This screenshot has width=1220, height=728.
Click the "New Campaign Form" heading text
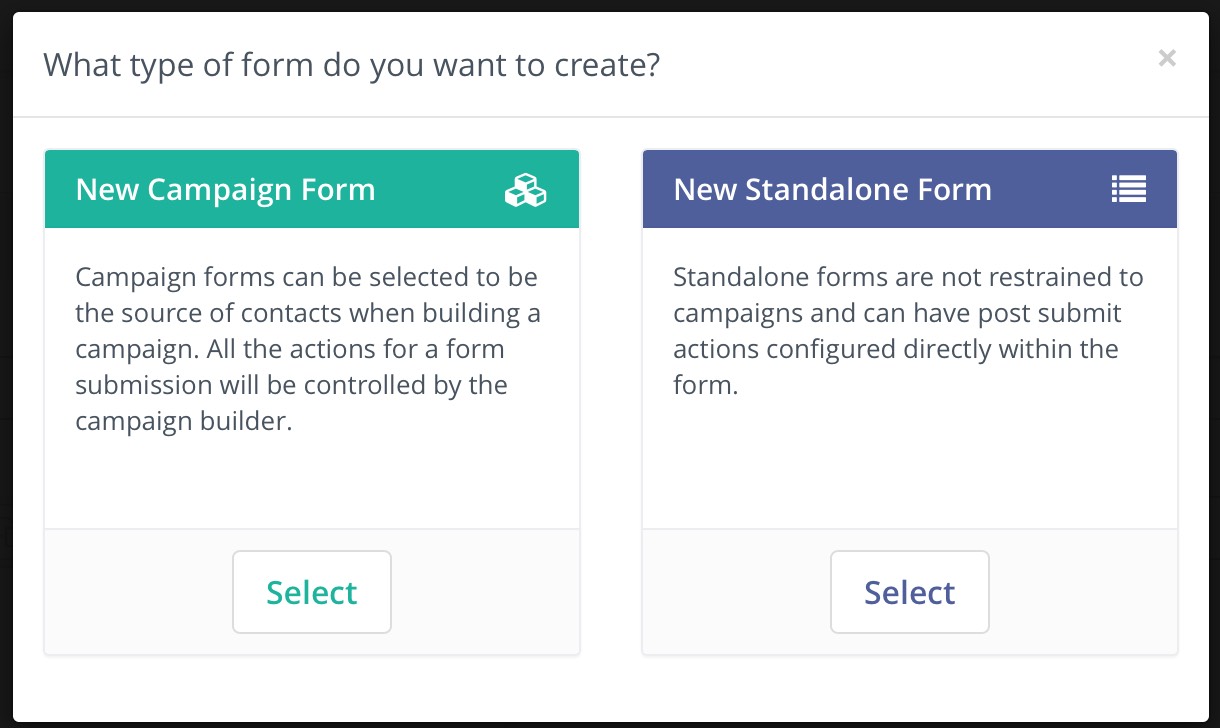coord(225,190)
